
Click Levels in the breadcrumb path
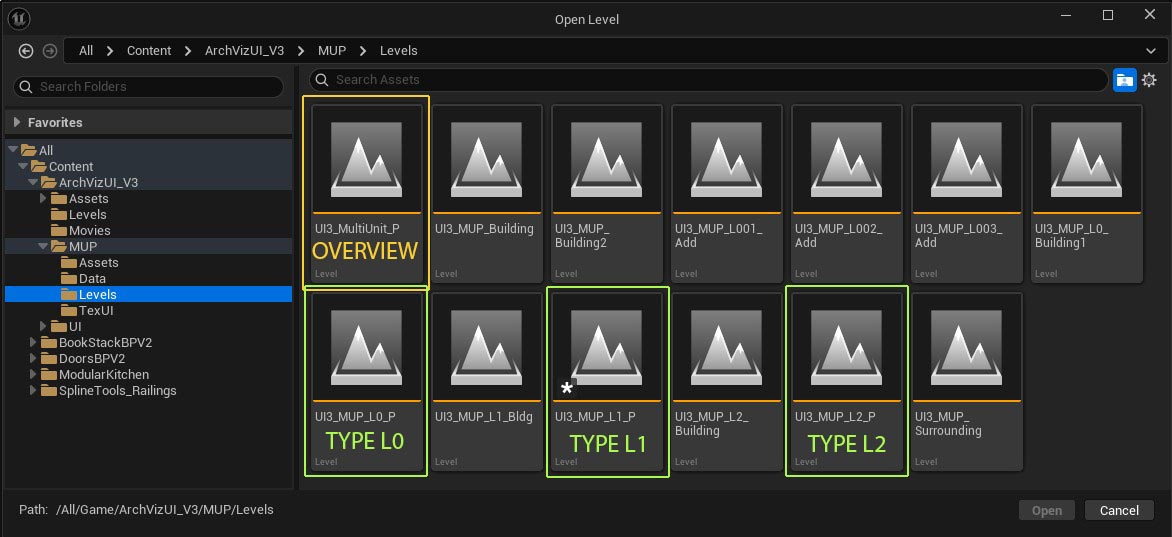(x=398, y=51)
